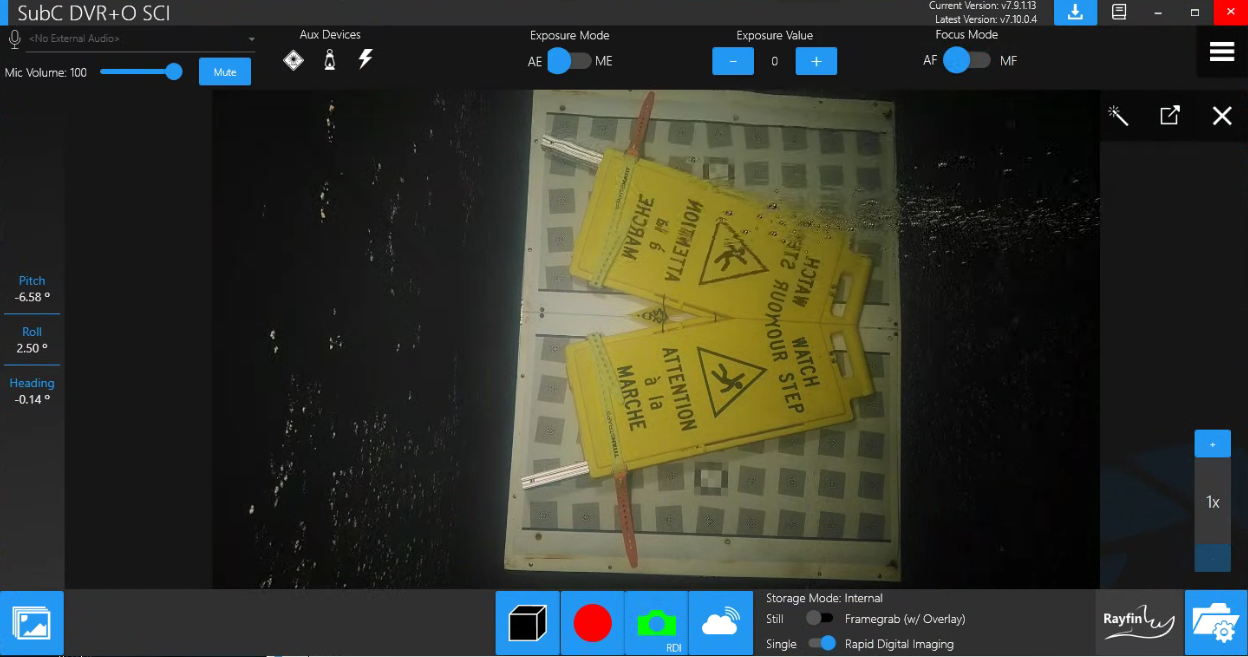This screenshot has width=1248, height=657.
Task: Click the Mic Volume slider handle
Action: point(174,72)
